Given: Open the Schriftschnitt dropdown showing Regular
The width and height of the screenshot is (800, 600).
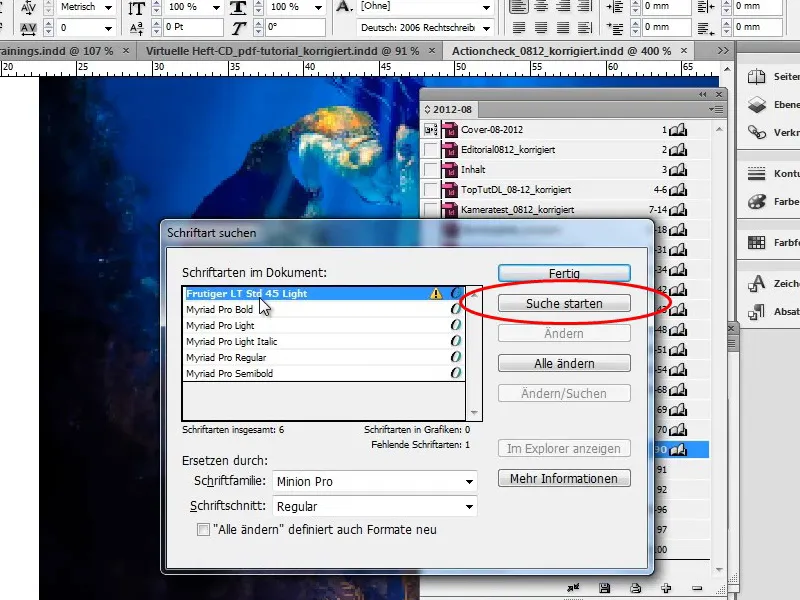Looking at the screenshot, I should tap(375, 507).
